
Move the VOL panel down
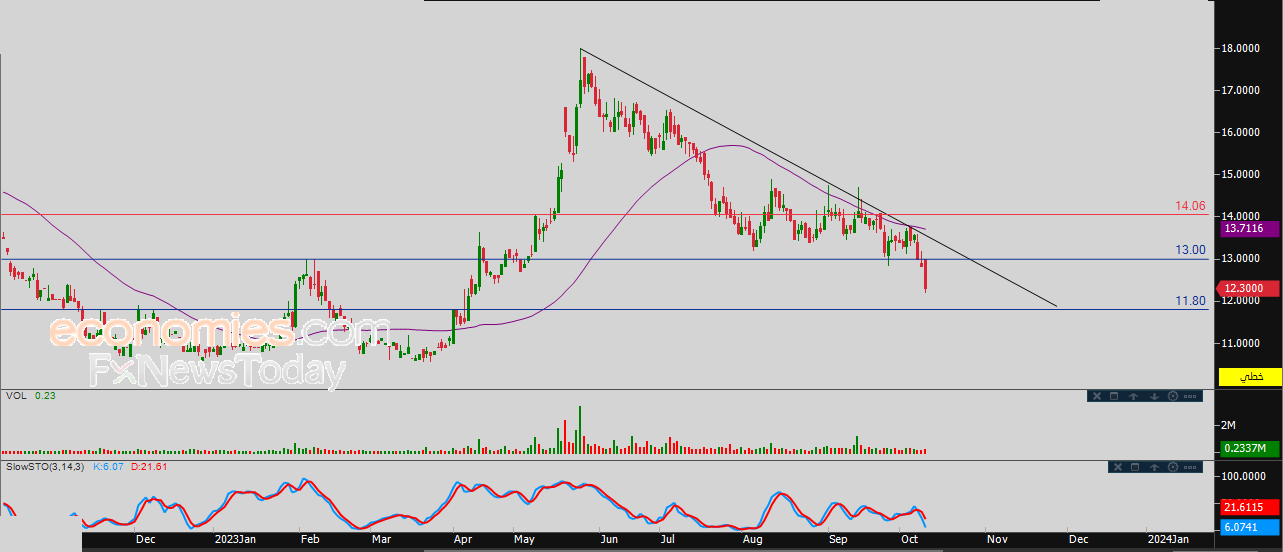(1154, 396)
